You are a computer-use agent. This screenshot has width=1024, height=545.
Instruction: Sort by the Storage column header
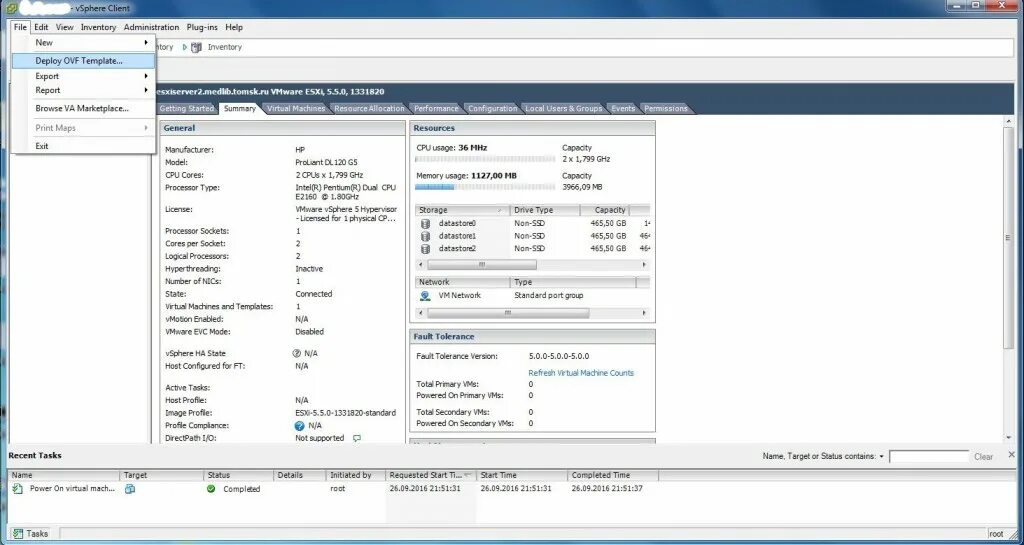pos(462,210)
